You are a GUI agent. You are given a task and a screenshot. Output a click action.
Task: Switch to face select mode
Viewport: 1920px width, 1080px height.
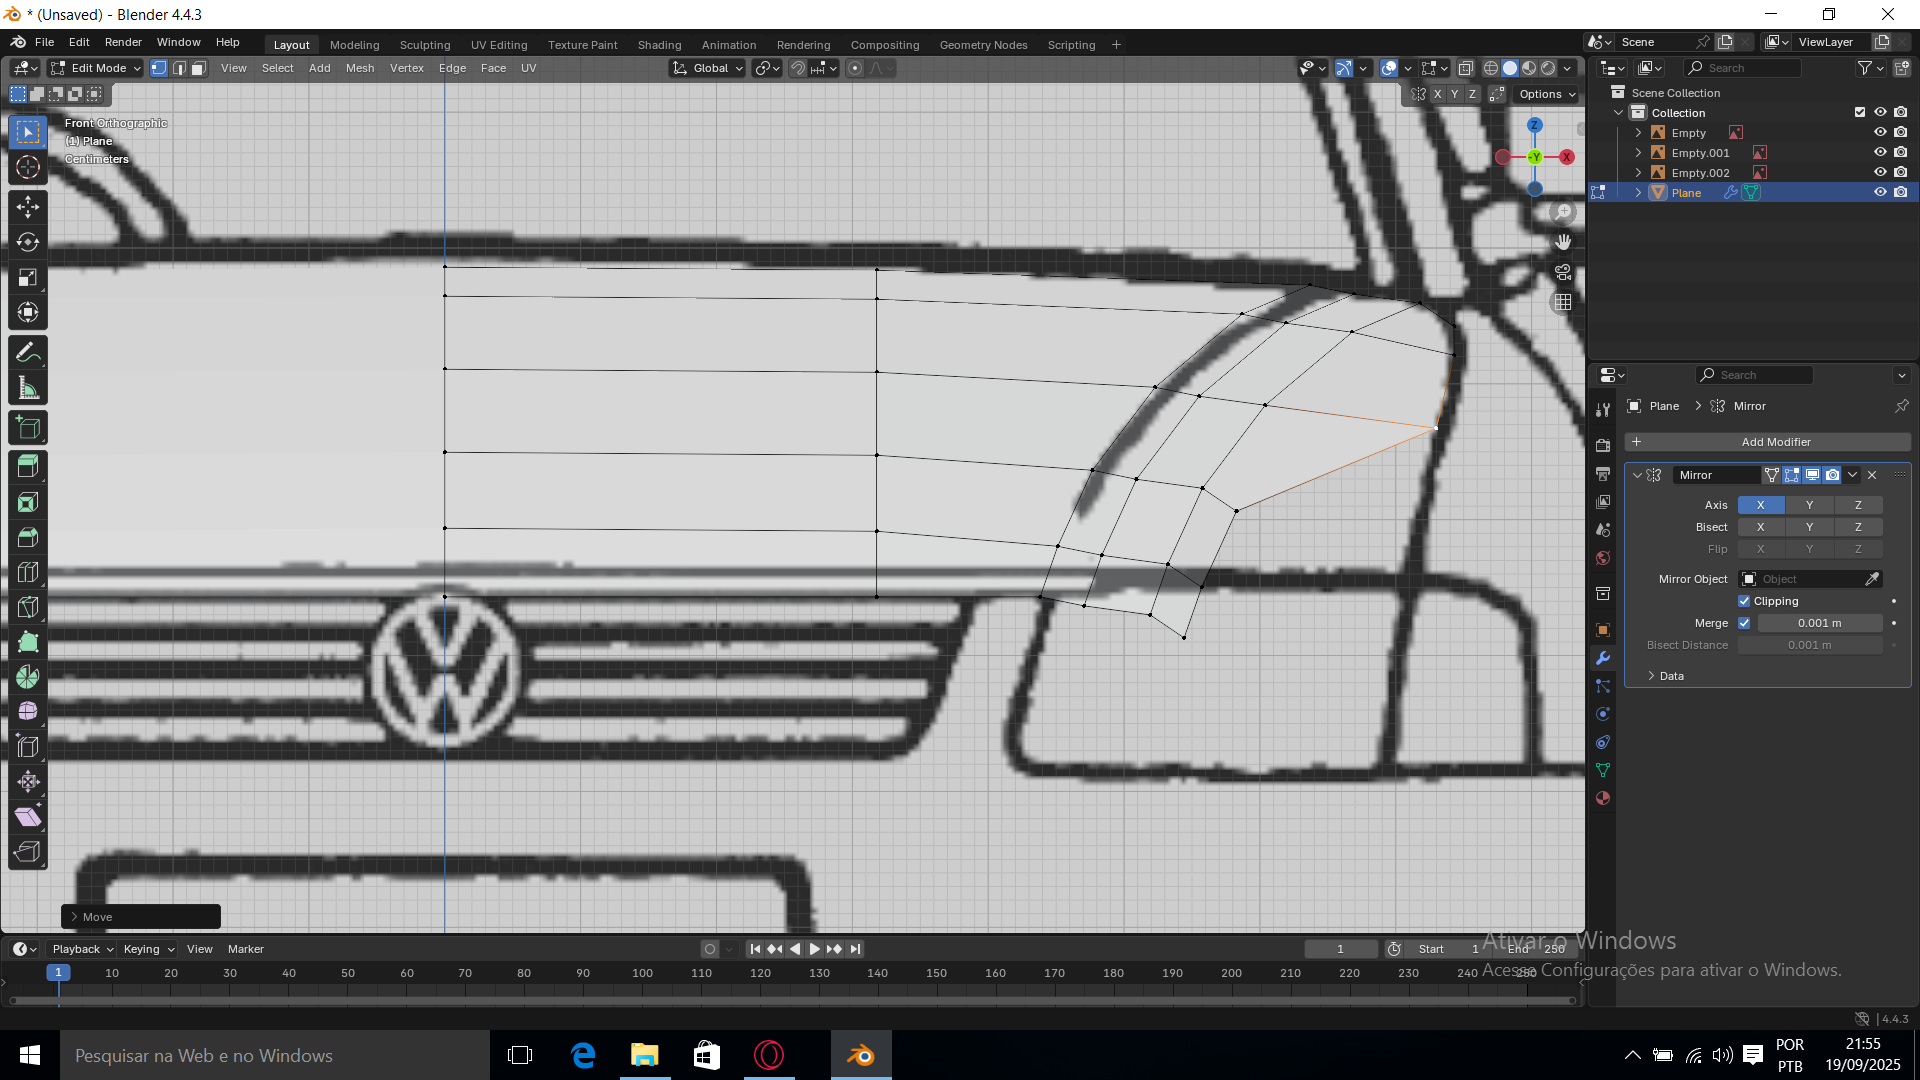pos(199,68)
